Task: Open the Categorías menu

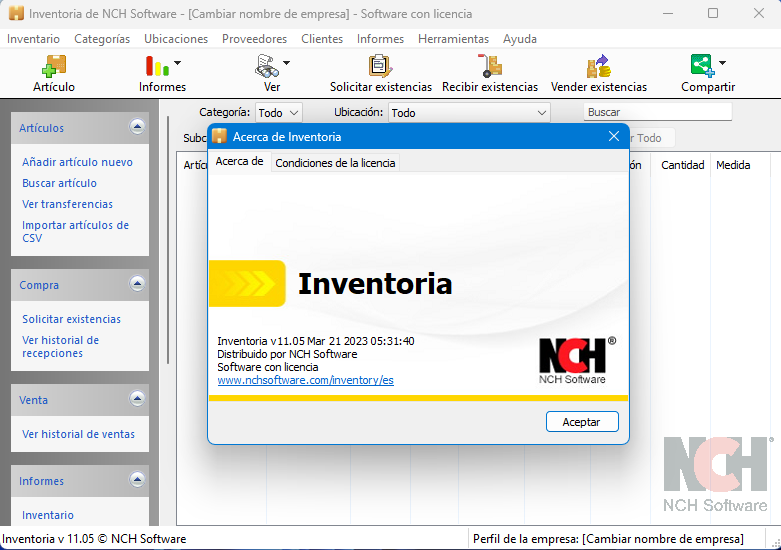Action: (102, 39)
